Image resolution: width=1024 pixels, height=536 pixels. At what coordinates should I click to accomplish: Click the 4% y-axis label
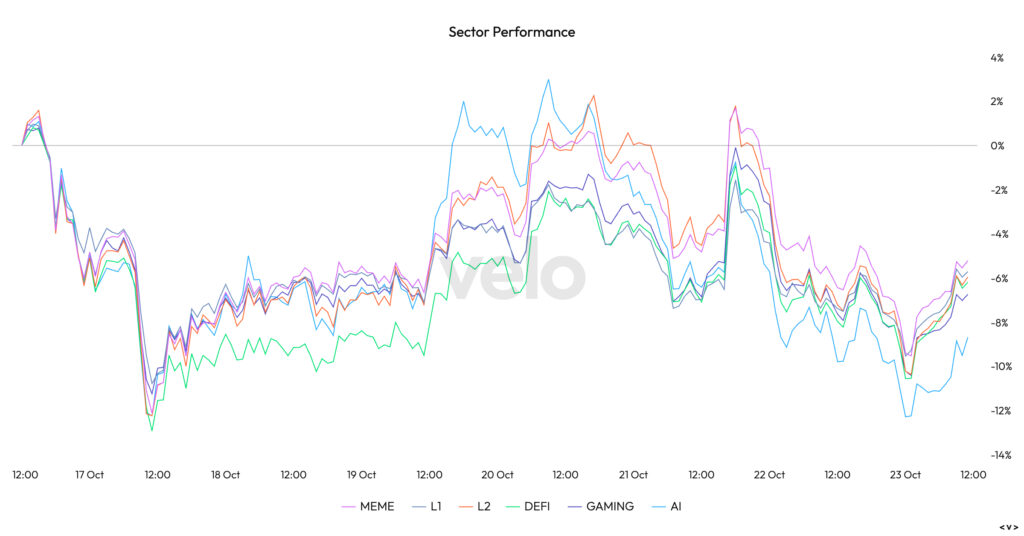(x=997, y=58)
